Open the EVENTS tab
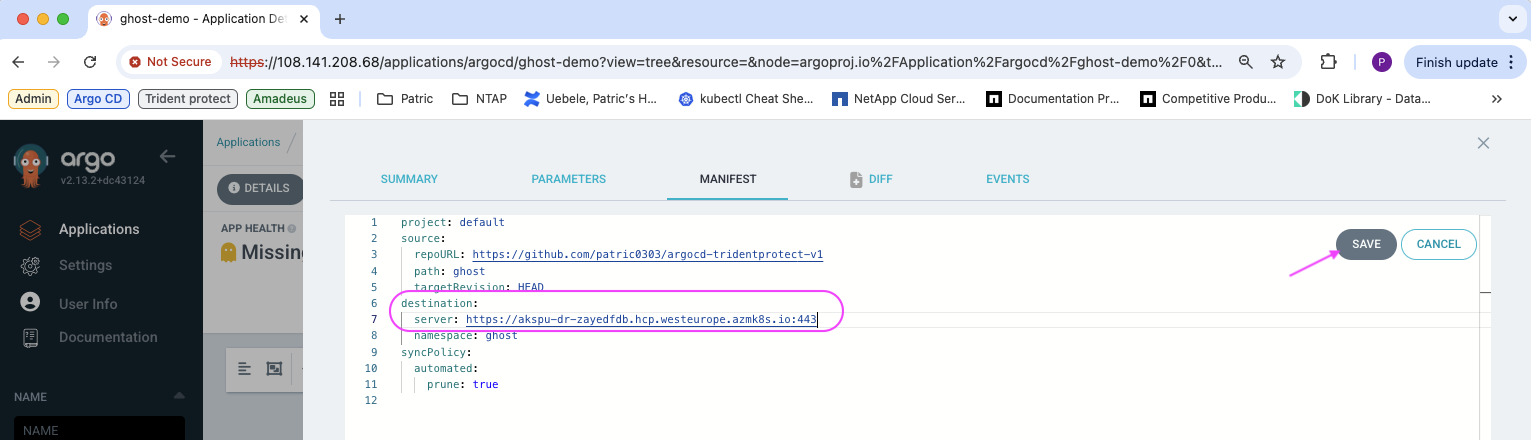 (1008, 179)
